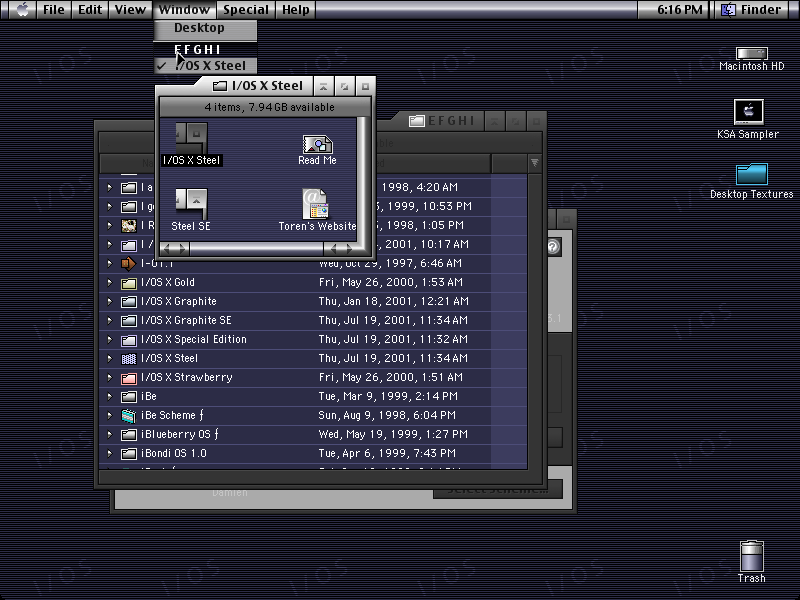Click date "Thu, Jan 18, 2001, 12:21 AM"

click(394, 302)
